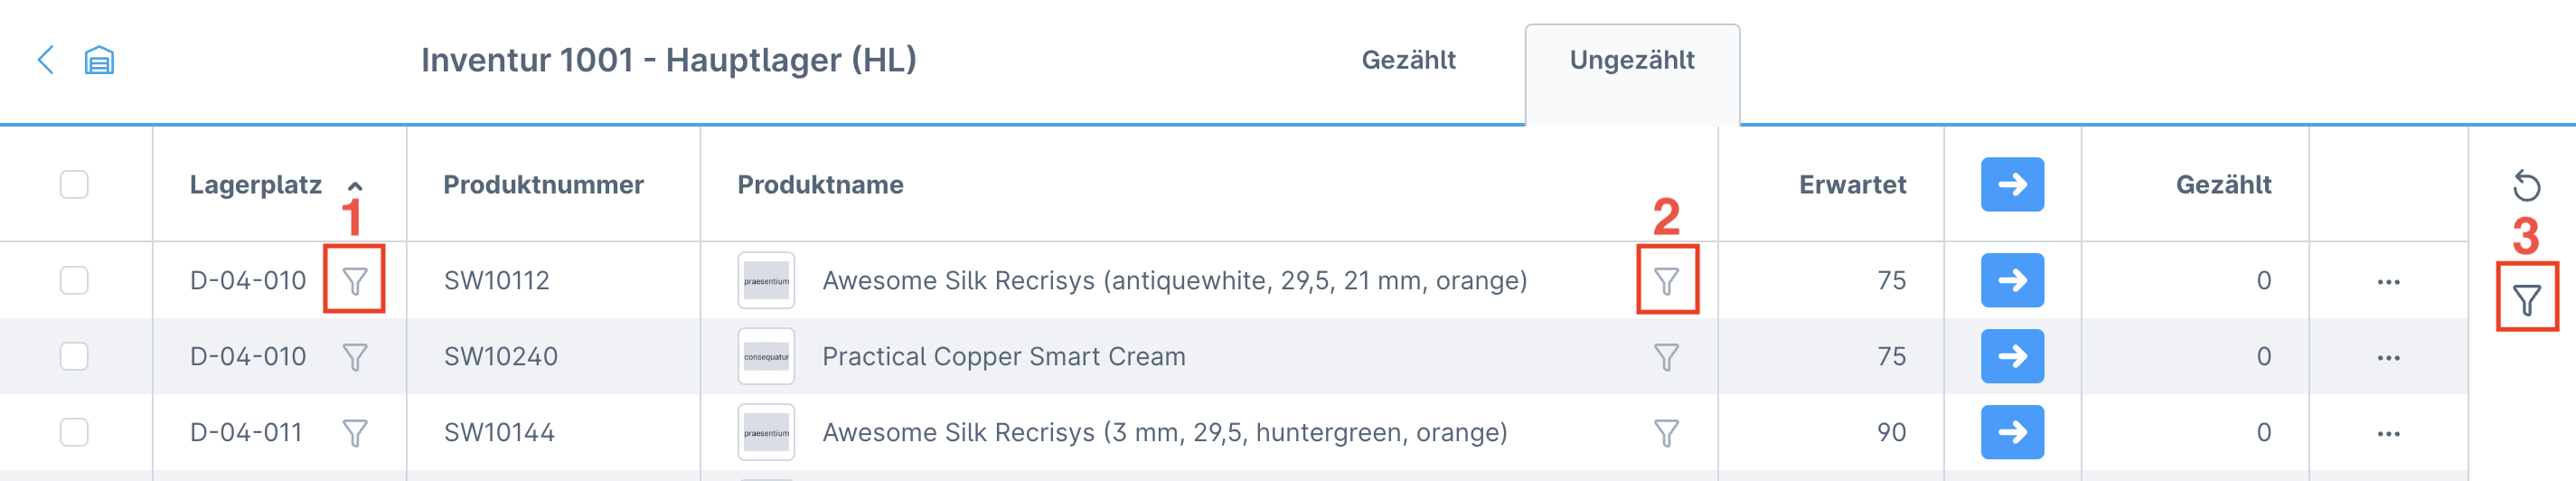Screen dimensions: 2576x481
Task: Filter by Lagerplatz D-04-010 in SW10112 row
Action: 355,281
